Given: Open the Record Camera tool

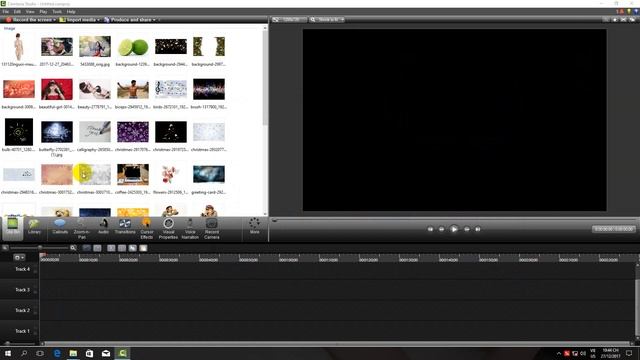Looking at the screenshot, I should click(211, 228).
